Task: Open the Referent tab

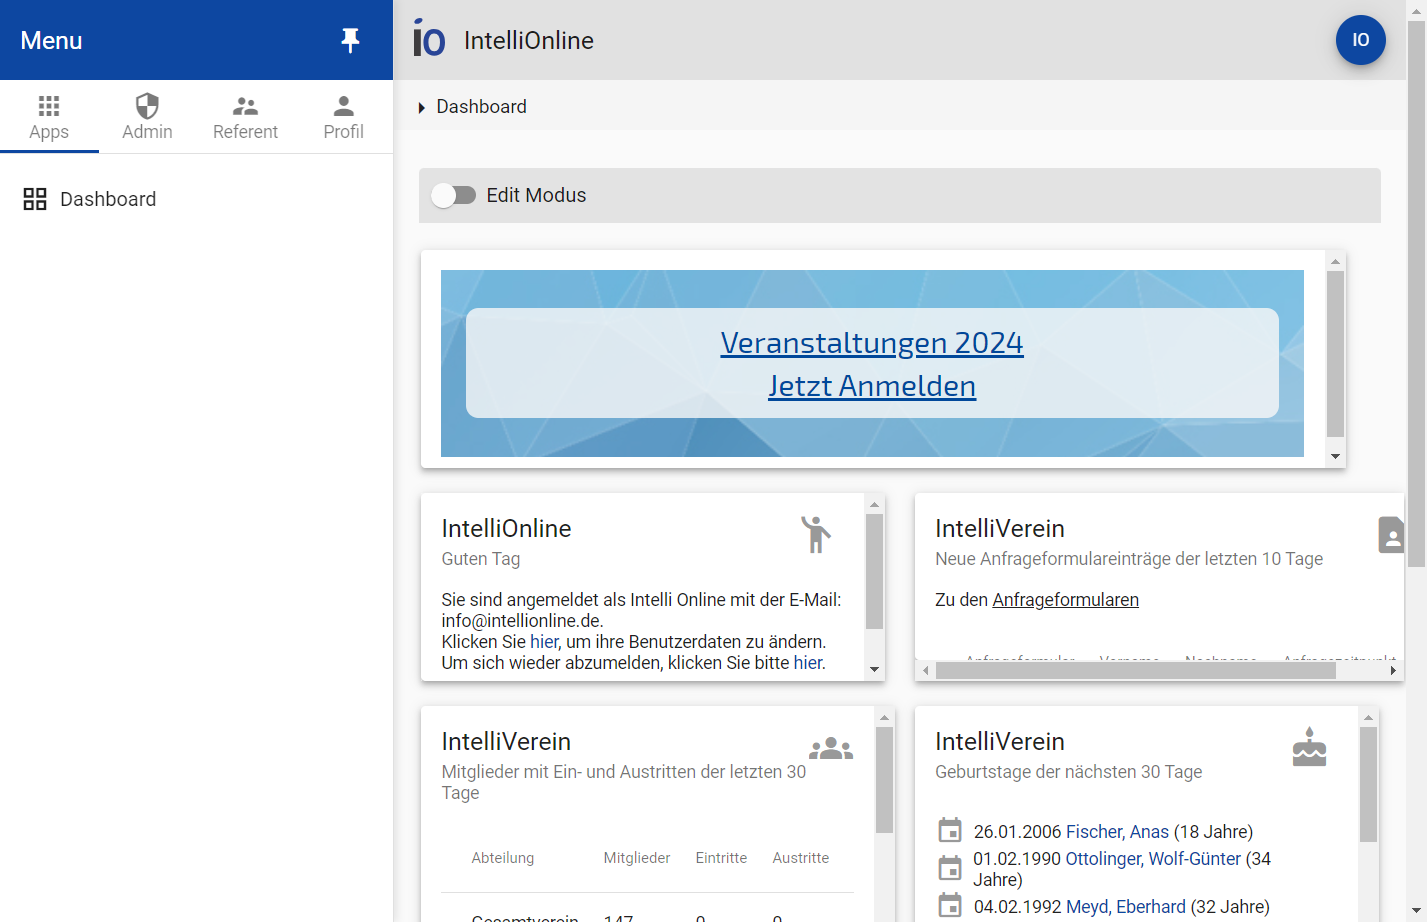Action: pyautogui.click(x=245, y=117)
